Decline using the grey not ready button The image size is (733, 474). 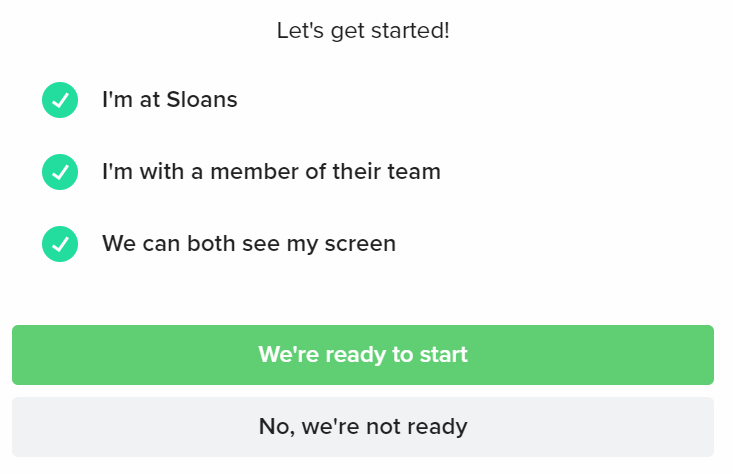click(363, 427)
